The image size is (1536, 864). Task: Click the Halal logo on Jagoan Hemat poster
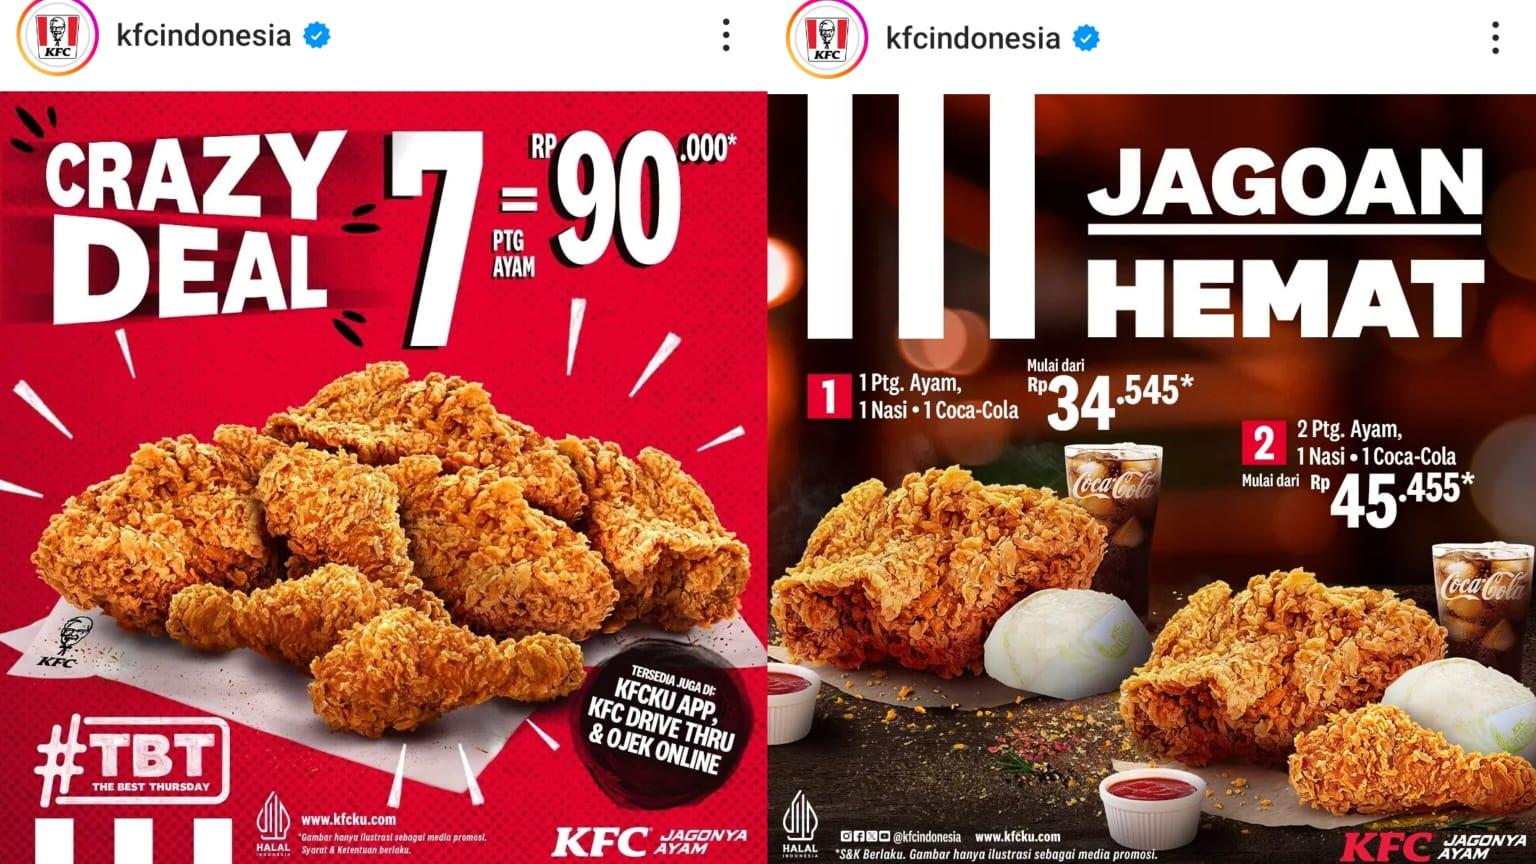(x=799, y=825)
